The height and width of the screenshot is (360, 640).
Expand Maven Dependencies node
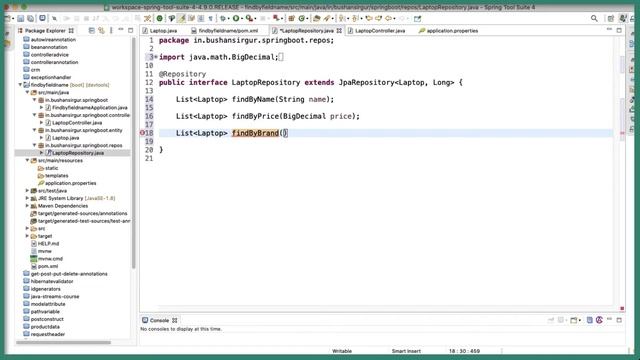pyautogui.click(x=27, y=206)
